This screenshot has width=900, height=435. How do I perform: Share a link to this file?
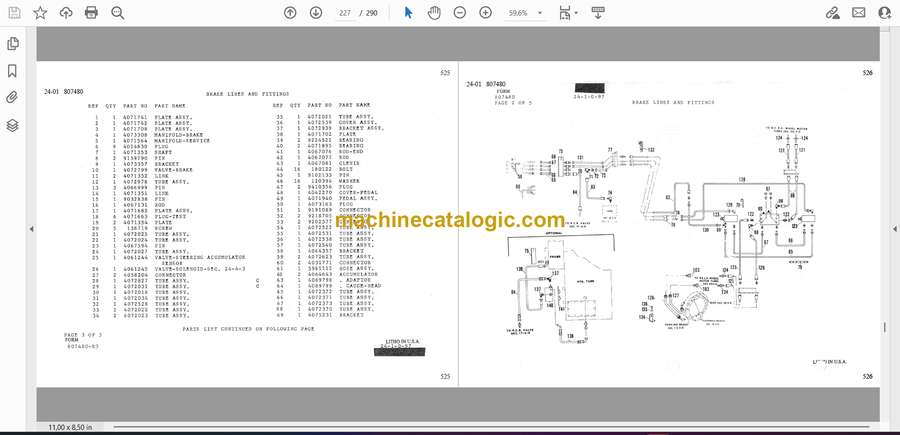(x=833, y=13)
